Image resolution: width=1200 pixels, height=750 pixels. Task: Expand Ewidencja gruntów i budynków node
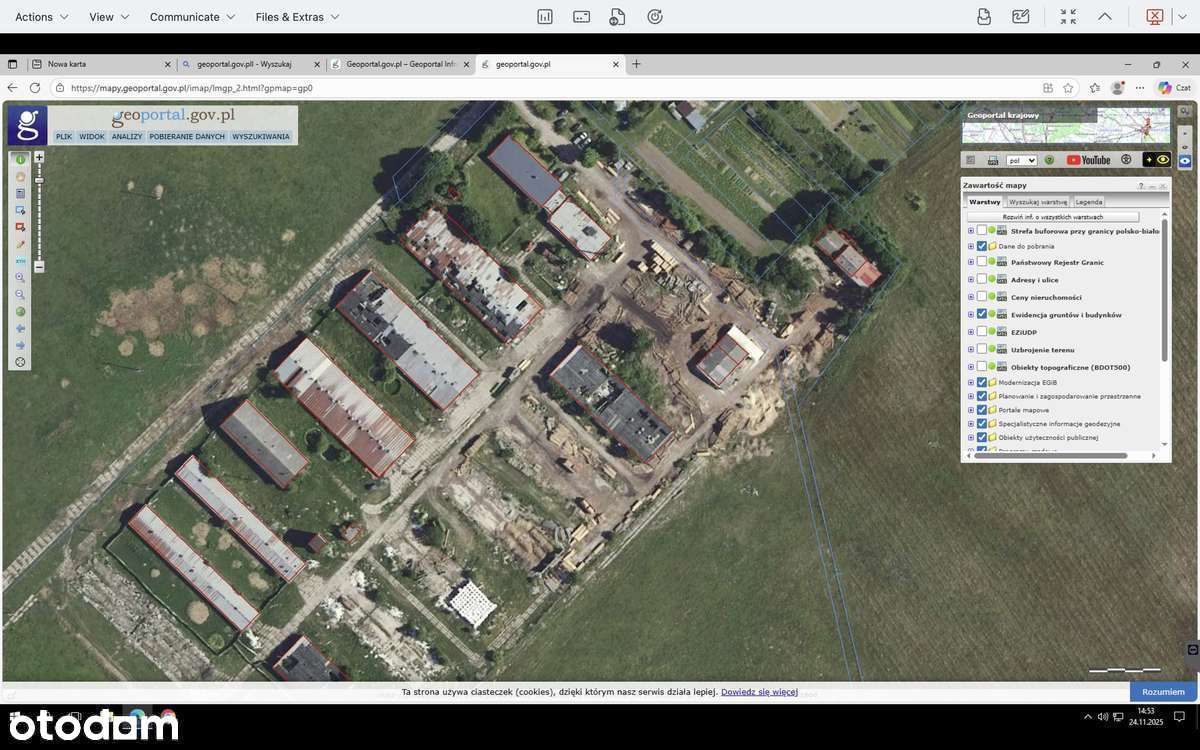click(970, 315)
